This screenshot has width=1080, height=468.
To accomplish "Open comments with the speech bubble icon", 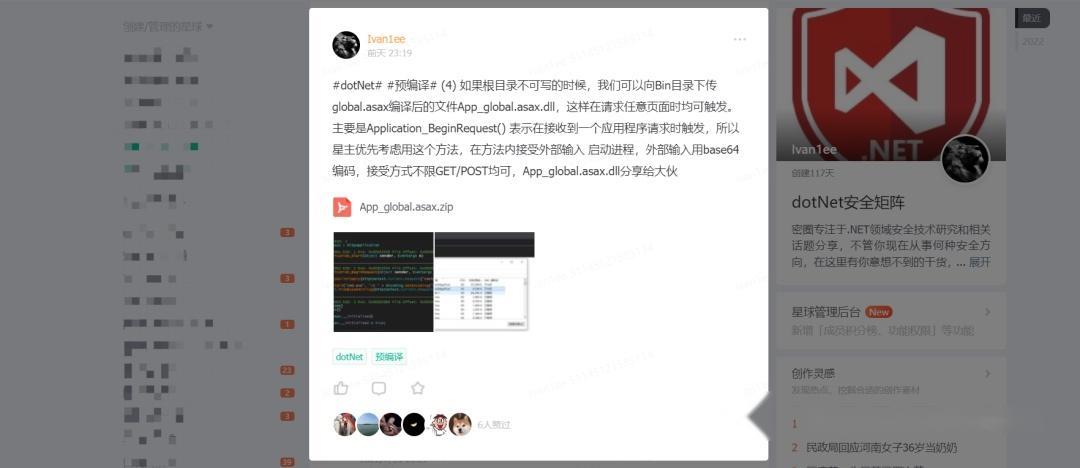I will (379, 389).
